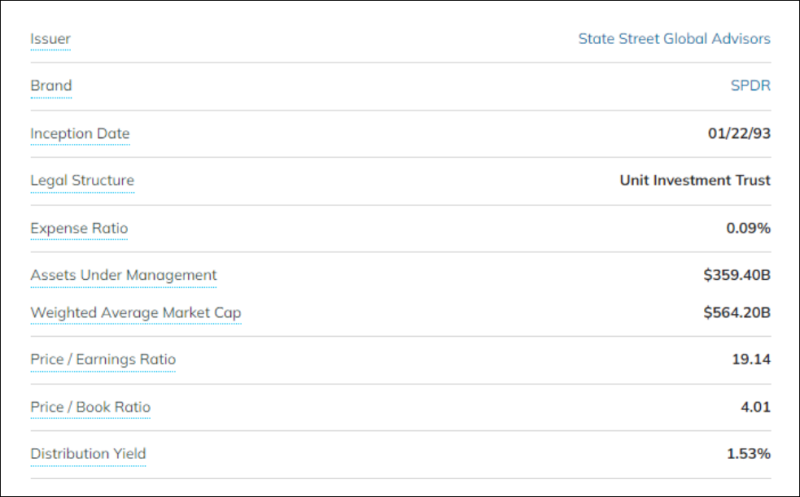Screen dimensions: 800x497
Task: Select the 1.53% distribution yield value
Action: [x=748, y=454]
